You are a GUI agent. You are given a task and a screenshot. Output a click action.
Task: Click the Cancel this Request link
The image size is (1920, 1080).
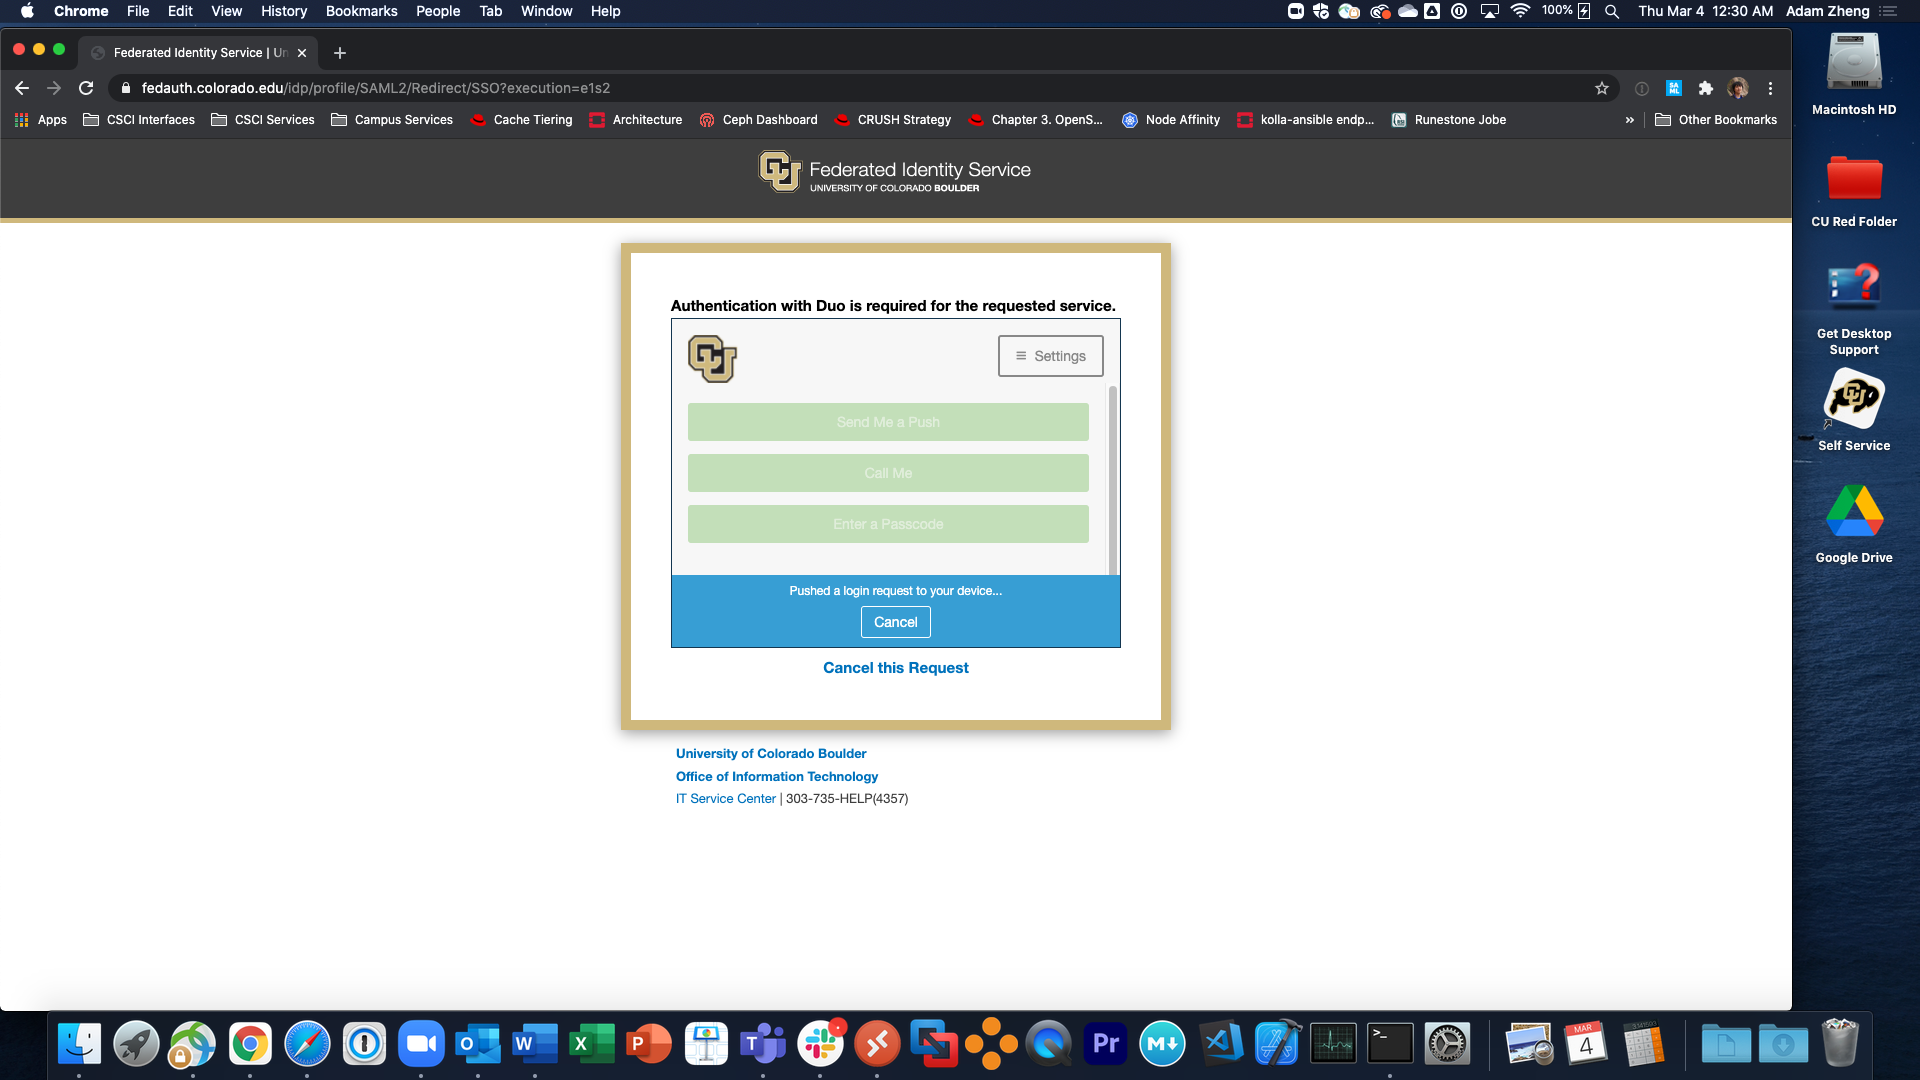point(895,668)
